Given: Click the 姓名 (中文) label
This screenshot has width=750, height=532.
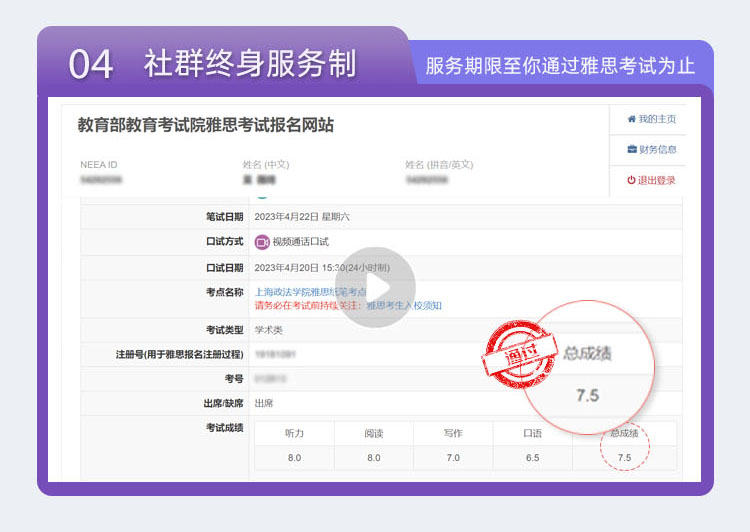Looking at the screenshot, I should click(266, 165).
